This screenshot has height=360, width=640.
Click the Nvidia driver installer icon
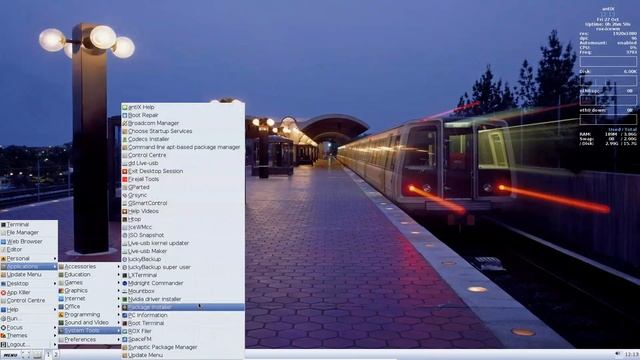click(125, 299)
